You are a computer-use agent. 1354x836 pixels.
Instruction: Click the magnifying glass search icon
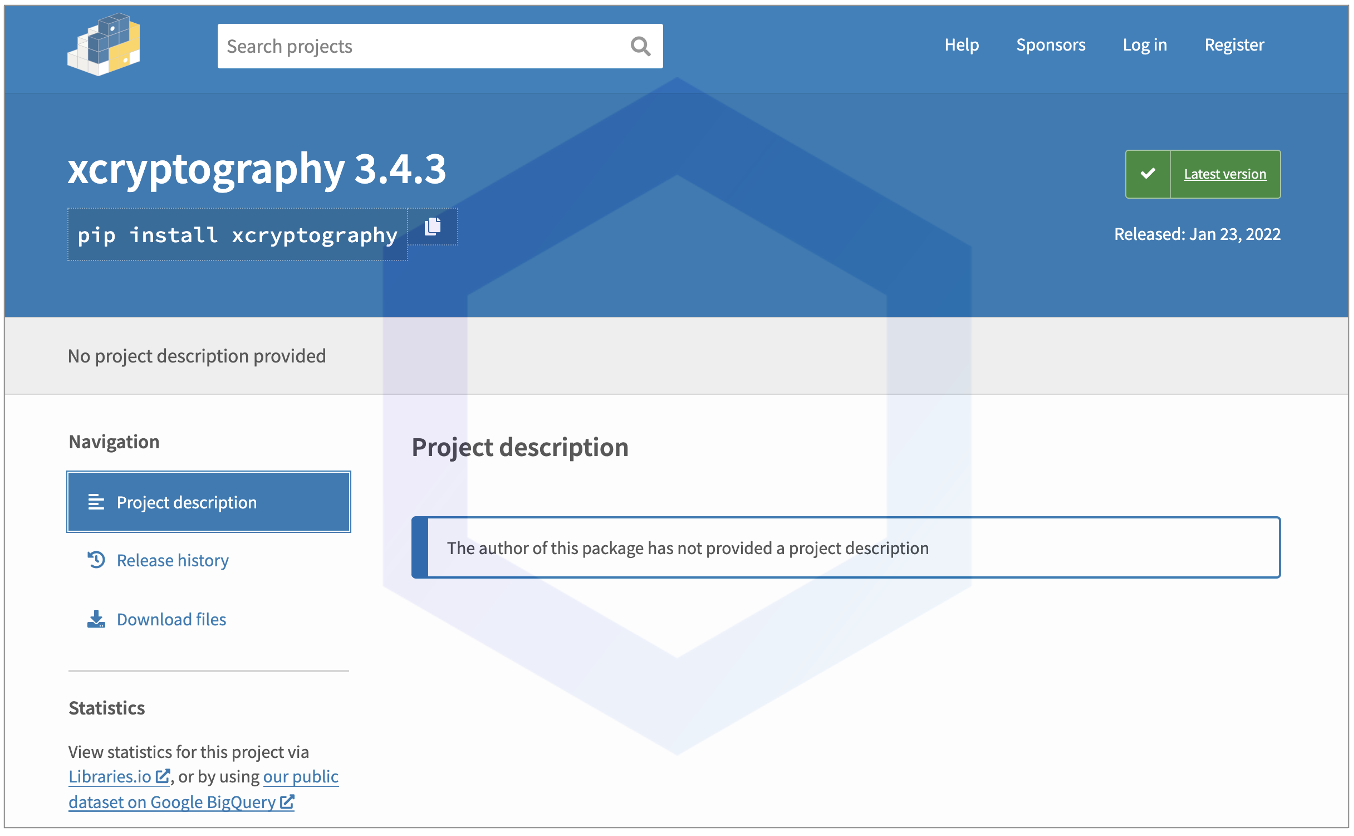click(x=640, y=46)
